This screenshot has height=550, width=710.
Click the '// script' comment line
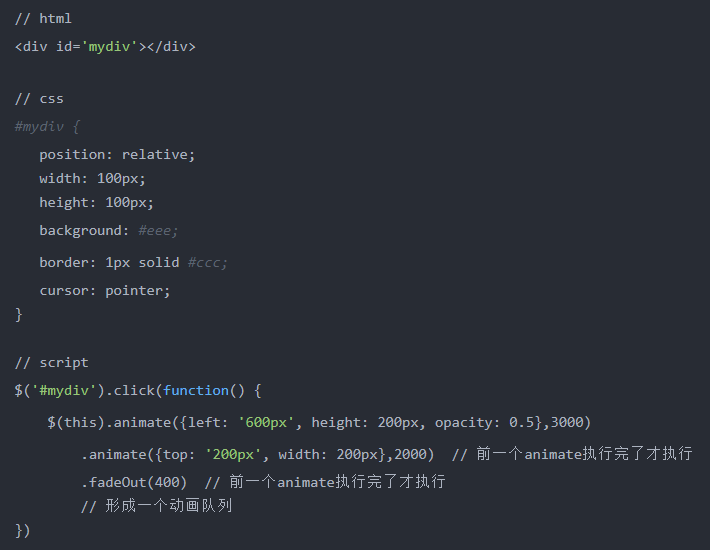[51, 363]
